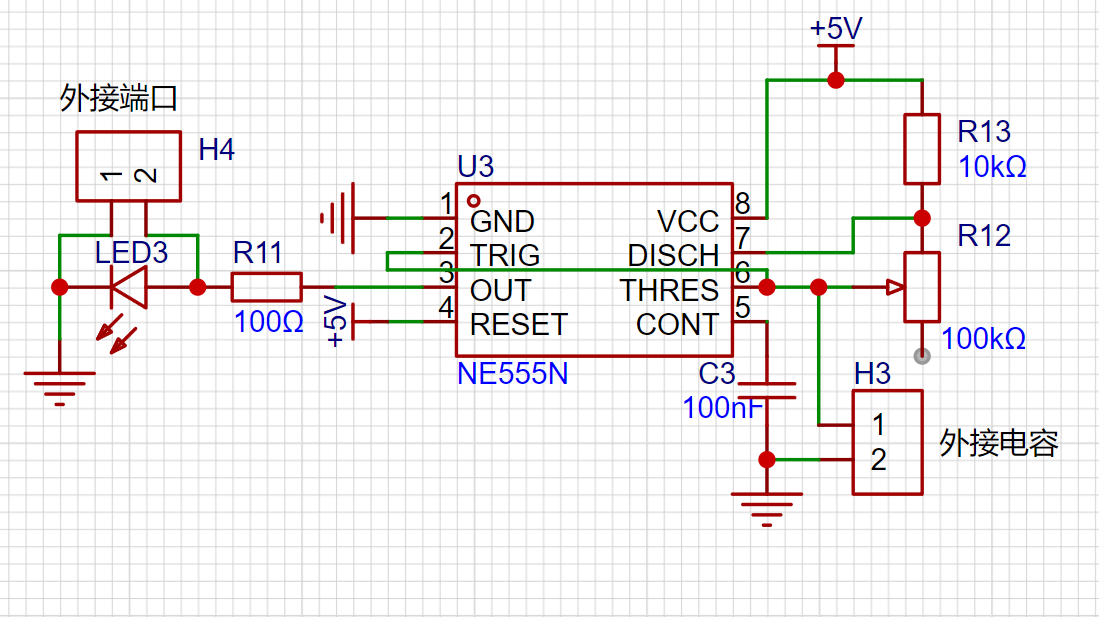The width and height of the screenshot is (1099, 617).
Task: Click the OUT pin label on U3
Action: click(500, 290)
